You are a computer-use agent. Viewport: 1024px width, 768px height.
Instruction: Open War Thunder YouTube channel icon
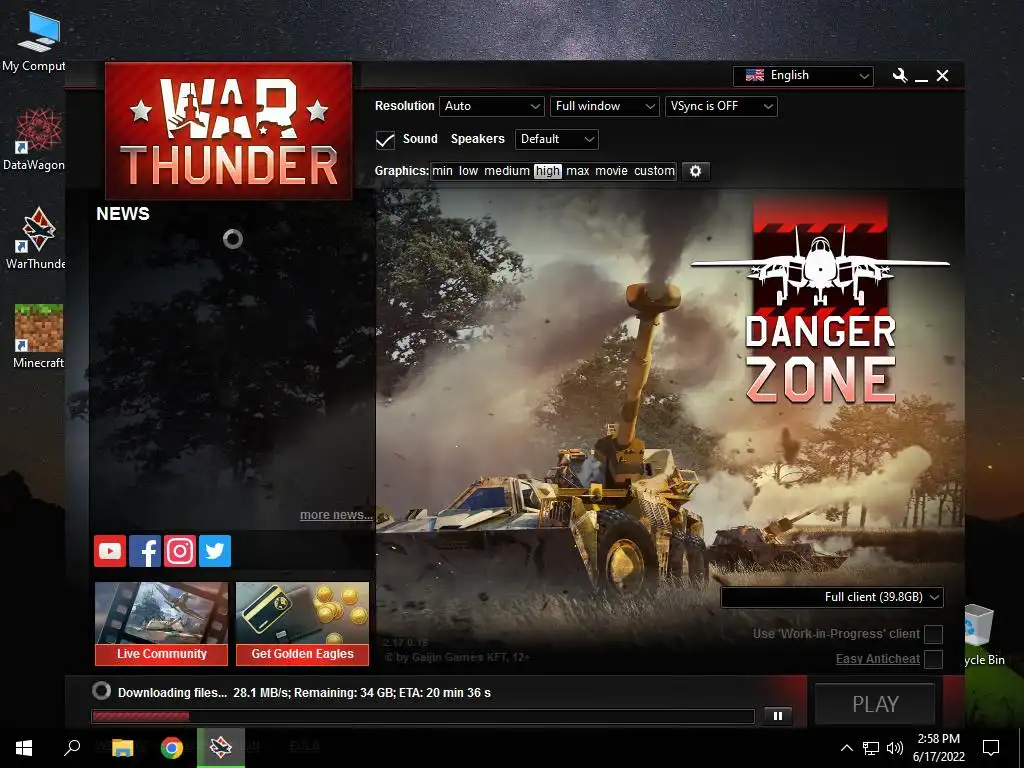(x=110, y=551)
